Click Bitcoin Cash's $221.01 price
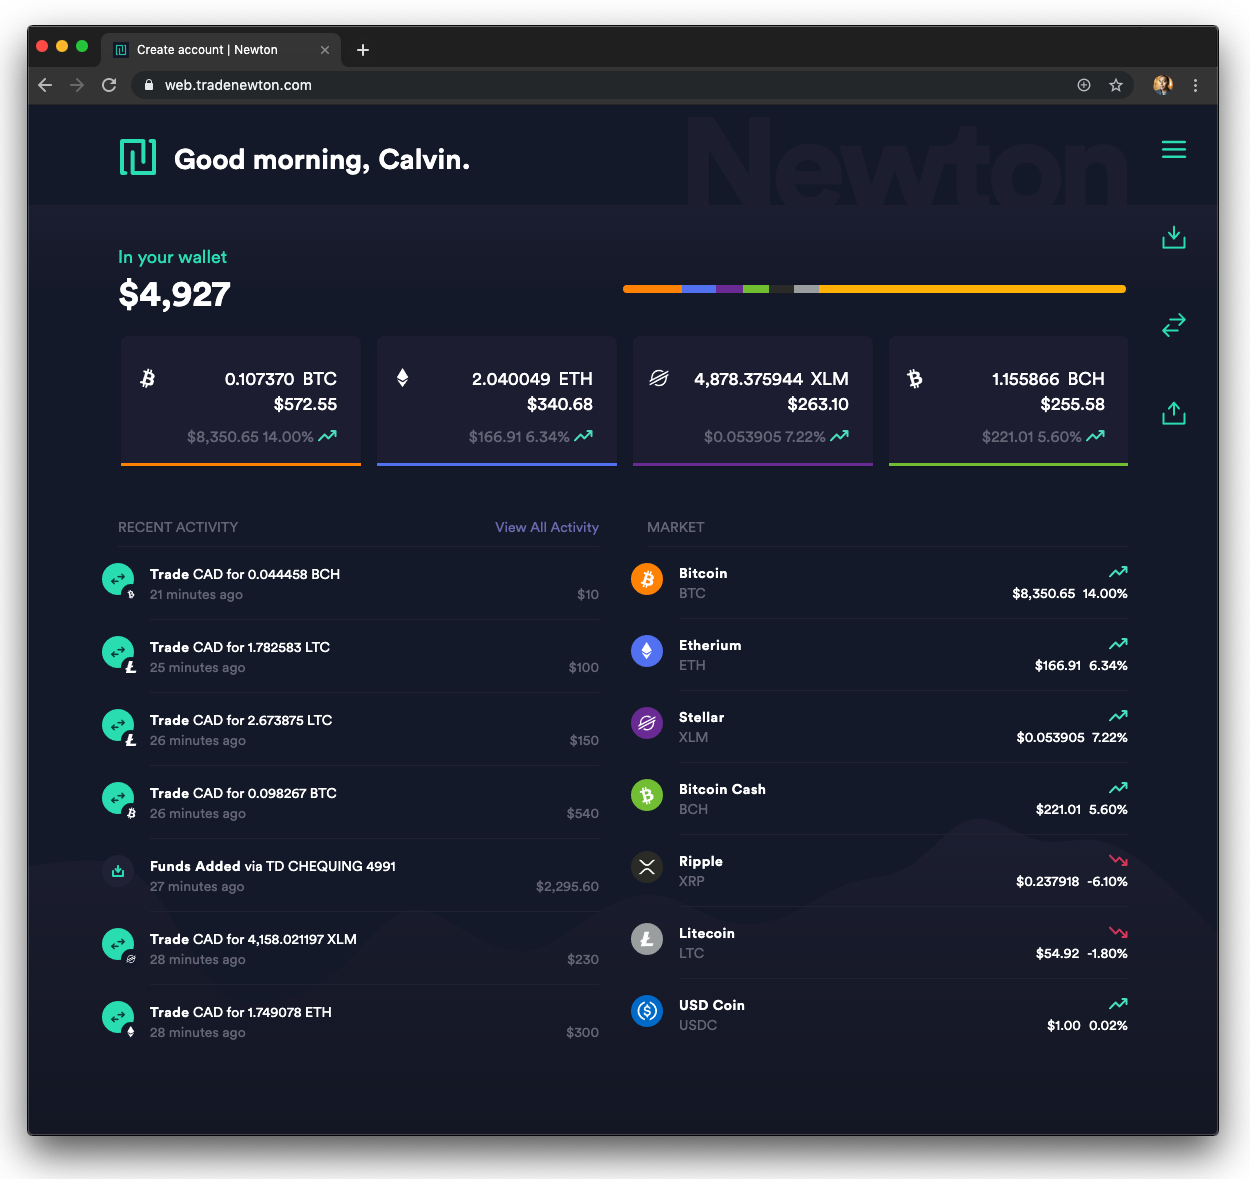Screen dimensions: 1250x1179 [x=1058, y=809]
